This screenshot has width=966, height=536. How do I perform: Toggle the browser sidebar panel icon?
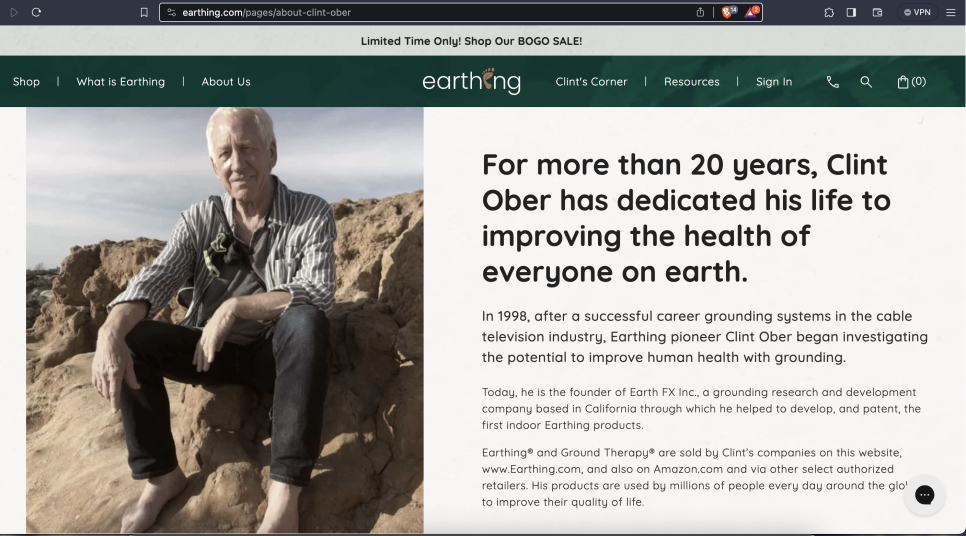pyautogui.click(x=851, y=12)
